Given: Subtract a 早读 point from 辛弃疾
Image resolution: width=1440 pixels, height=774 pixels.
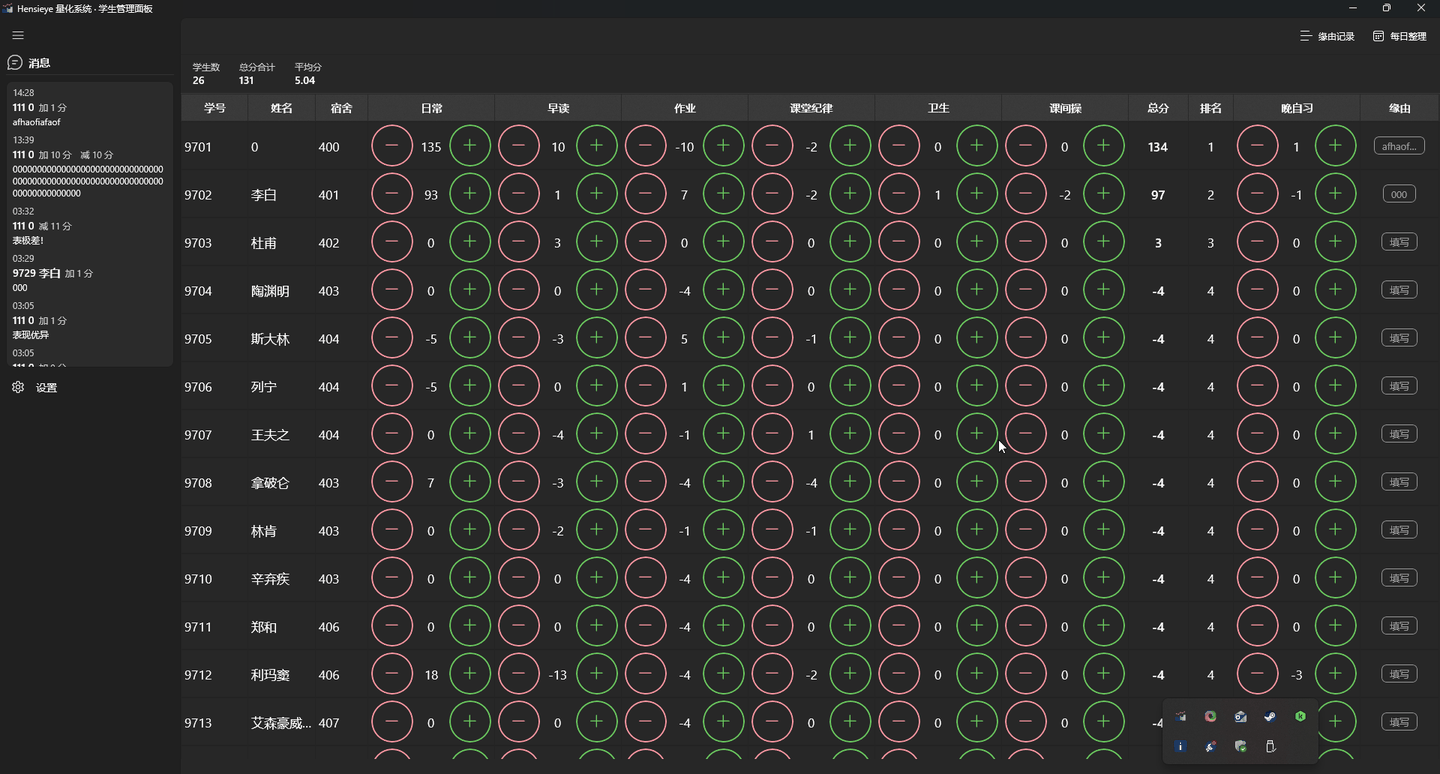Looking at the screenshot, I should pos(518,579).
